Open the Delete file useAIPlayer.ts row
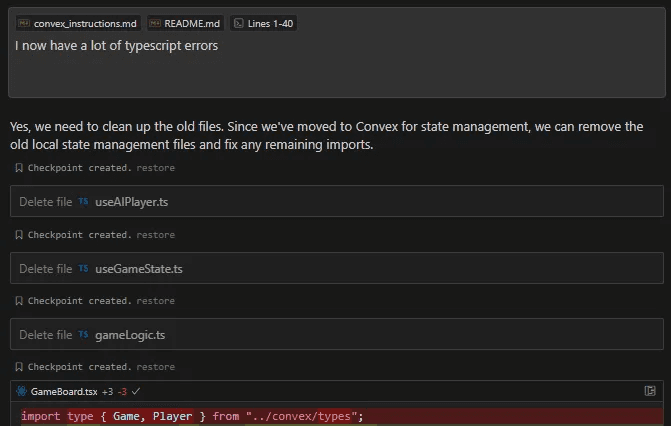The image size is (671, 426). click(336, 202)
